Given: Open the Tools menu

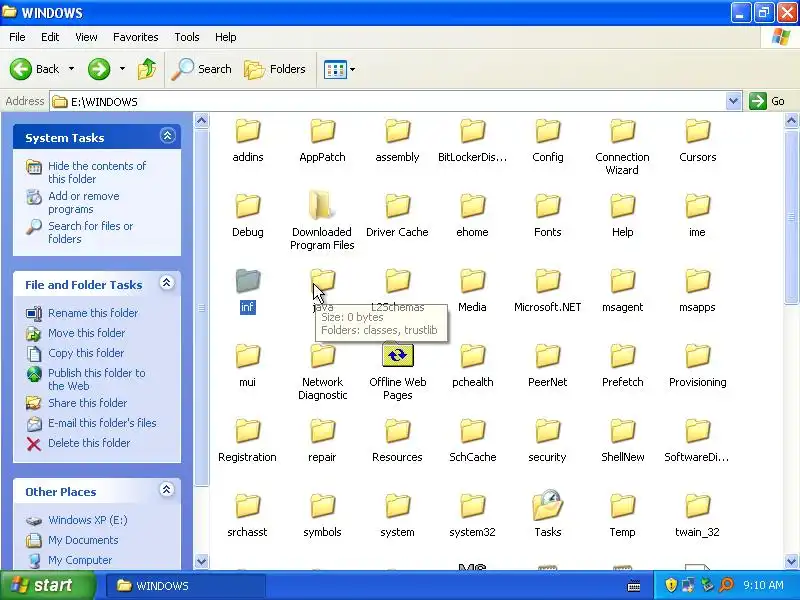Looking at the screenshot, I should pyautogui.click(x=187, y=37).
